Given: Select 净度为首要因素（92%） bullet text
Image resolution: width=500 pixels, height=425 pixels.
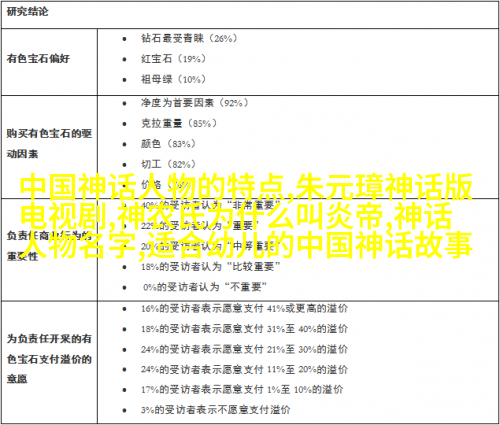Looking at the screenshot, I should 194,103.
